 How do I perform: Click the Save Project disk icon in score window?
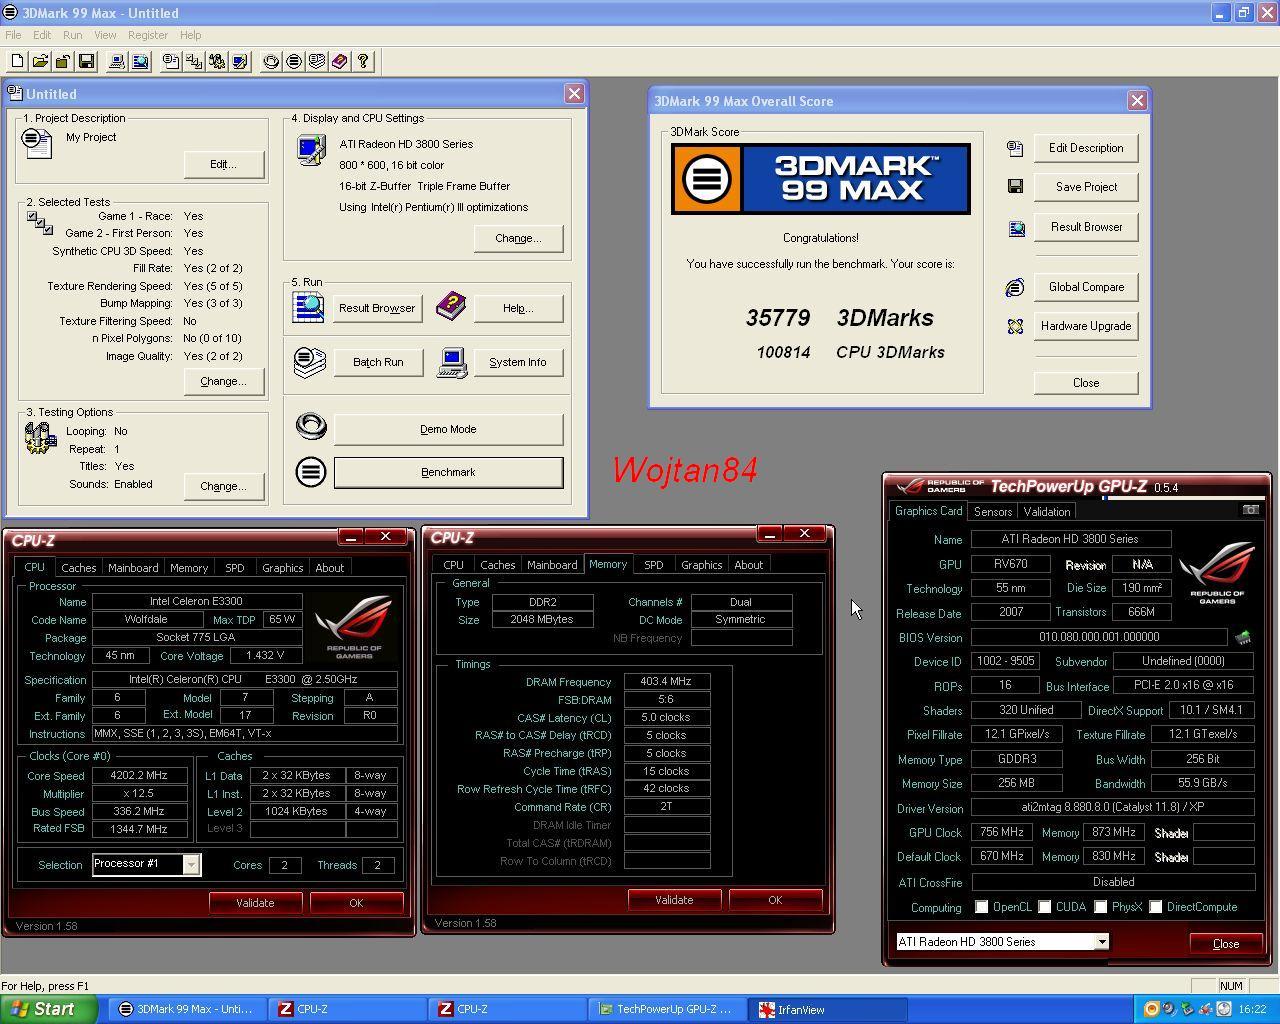coord(1015,187)
